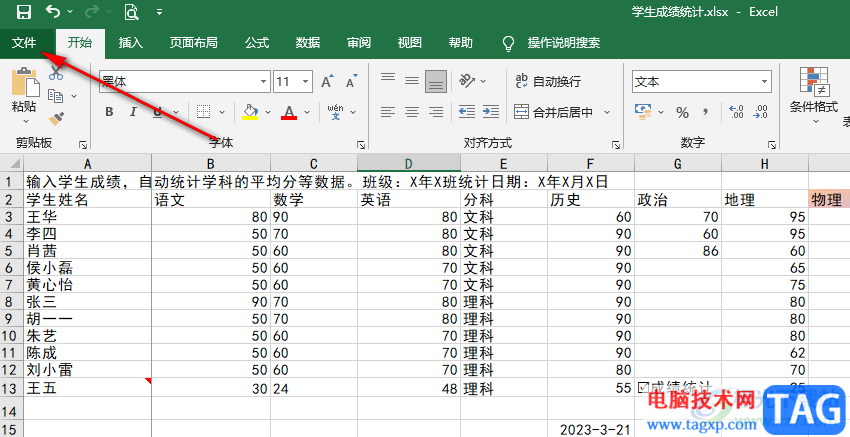Click 条件格式 conditional formatting button

[x=814, y=94]
